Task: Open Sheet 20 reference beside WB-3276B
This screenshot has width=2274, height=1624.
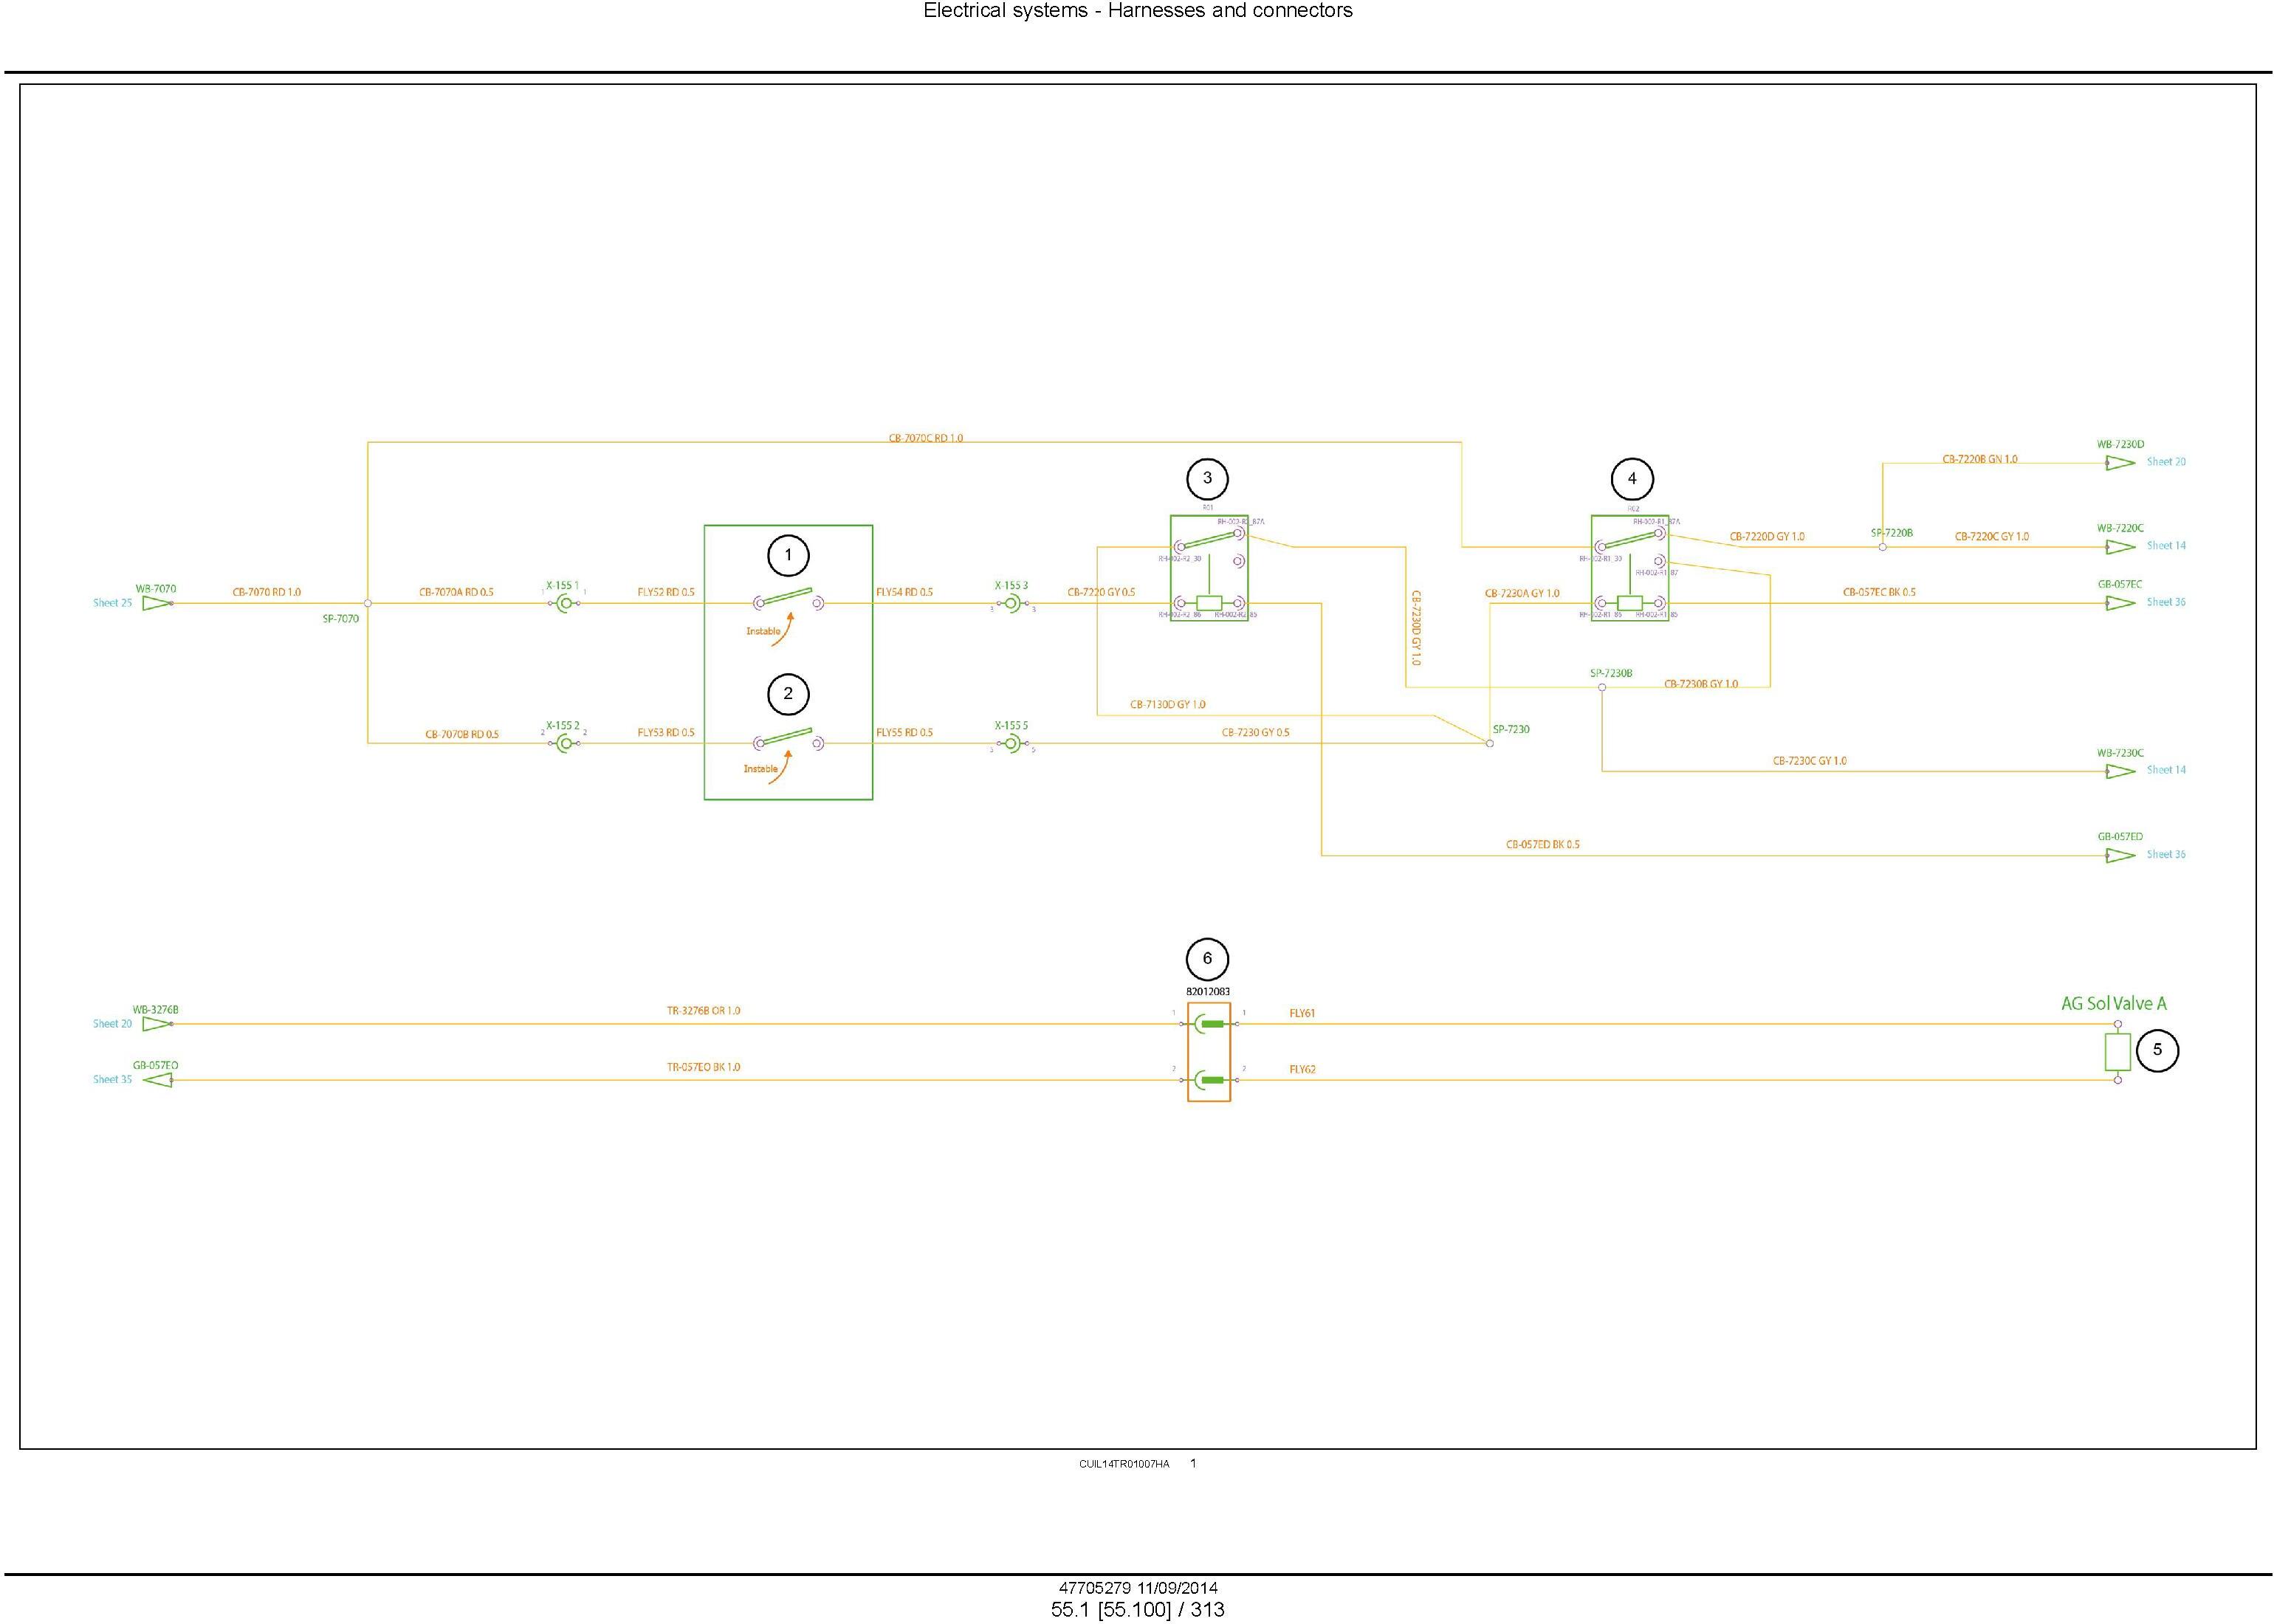Action: tap(112, 1024)
